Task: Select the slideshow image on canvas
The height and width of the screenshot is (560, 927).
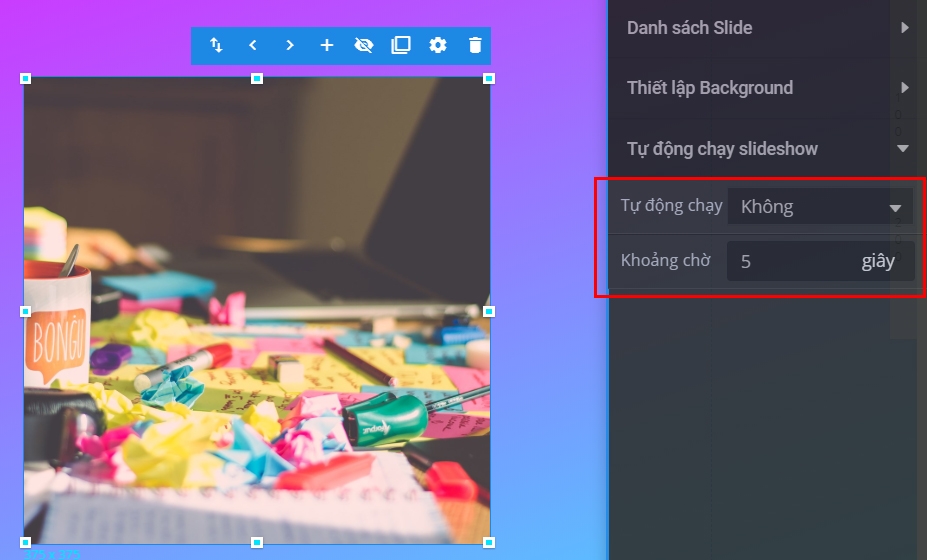Action: (x=257, y=311)
